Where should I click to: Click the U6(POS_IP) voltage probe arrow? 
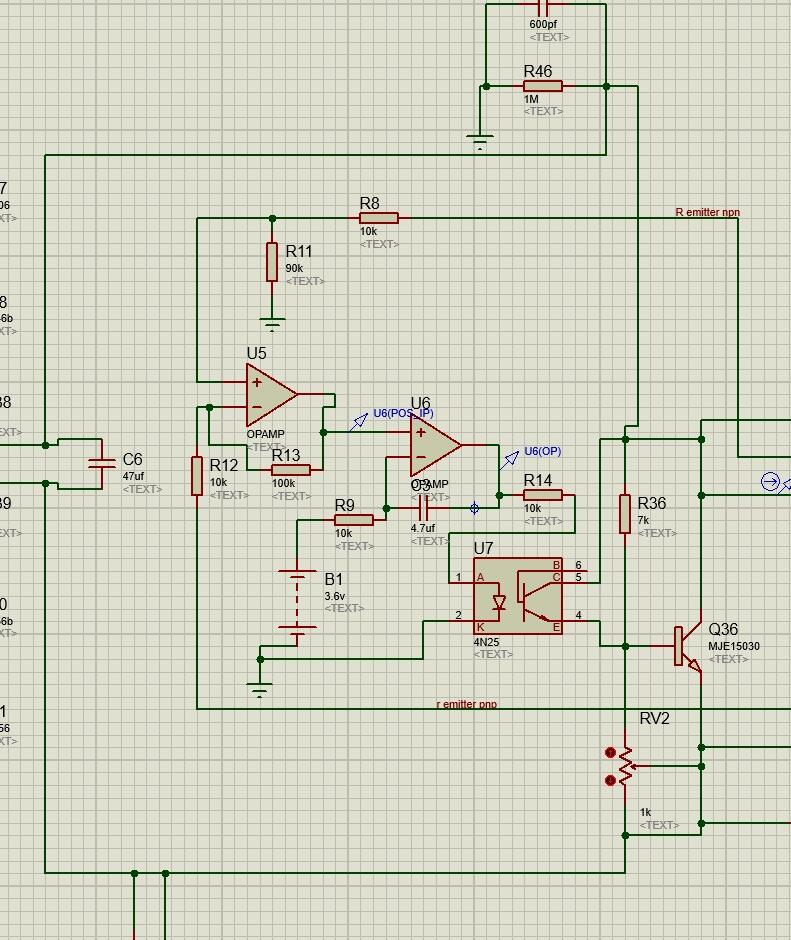358,422
